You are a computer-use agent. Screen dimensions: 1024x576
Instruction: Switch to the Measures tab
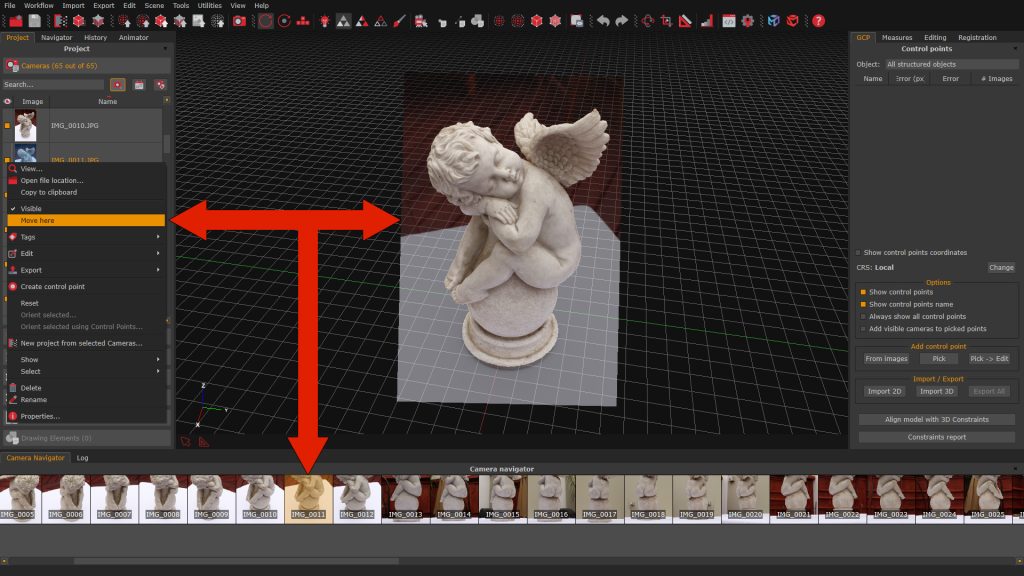[897, 37]
